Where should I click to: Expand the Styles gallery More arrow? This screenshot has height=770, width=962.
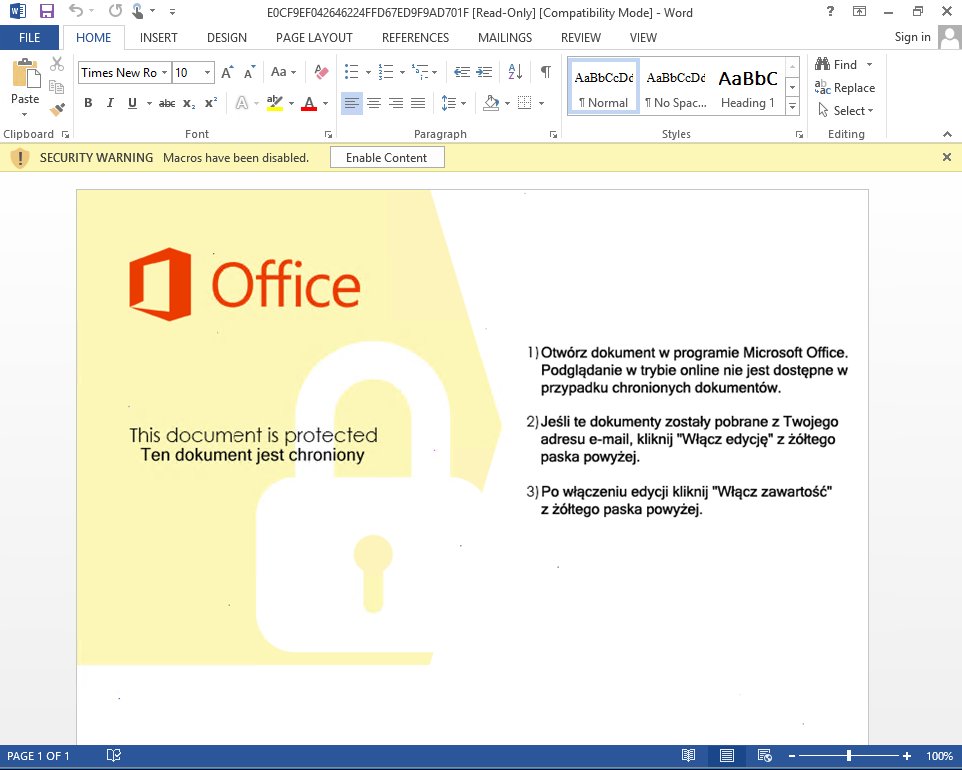click(x=793, y=106)
